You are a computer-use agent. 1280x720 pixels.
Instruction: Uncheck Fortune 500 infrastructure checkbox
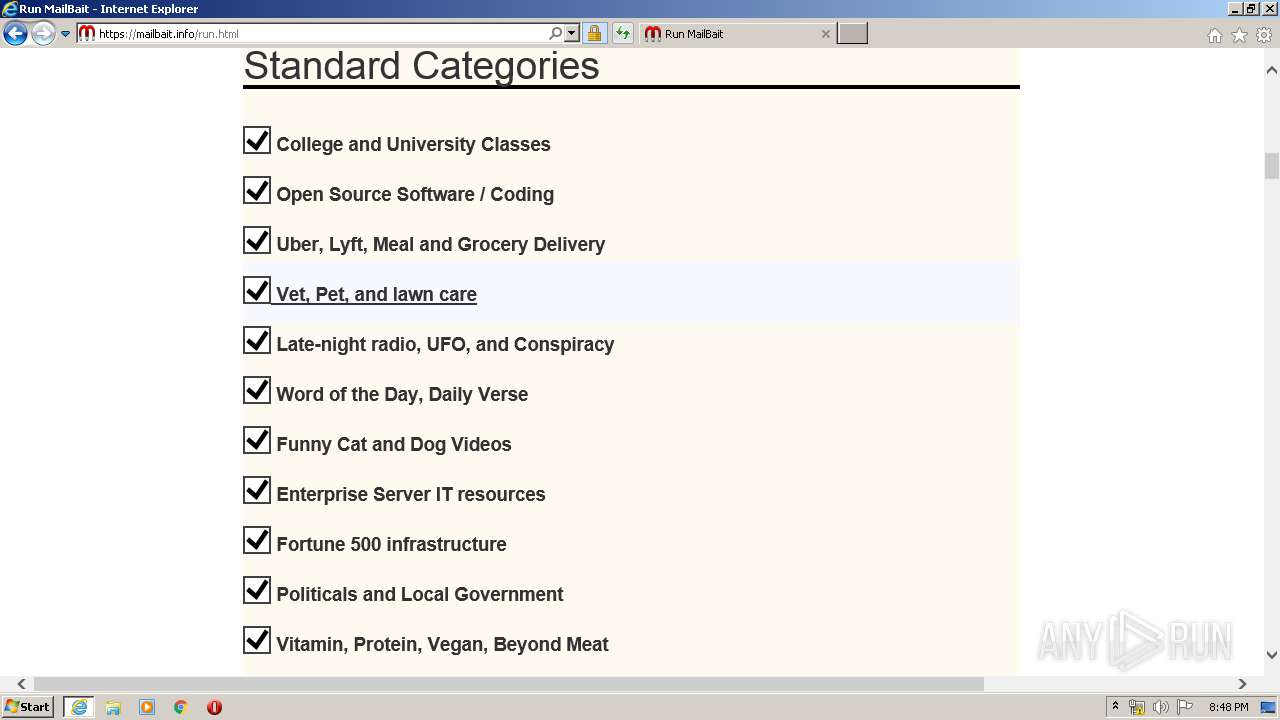click(x=257, y=540)
